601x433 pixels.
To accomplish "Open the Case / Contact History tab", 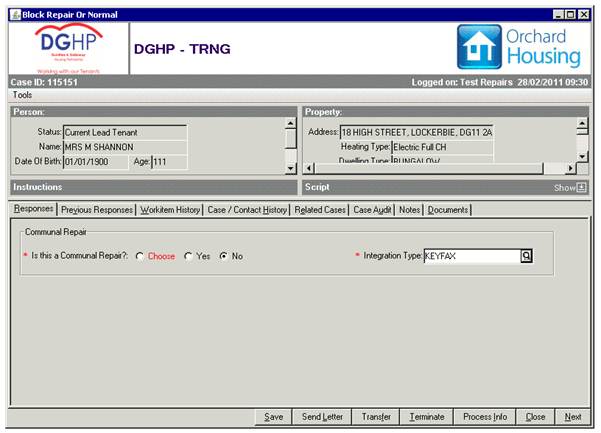I will (x=247, y=210).
